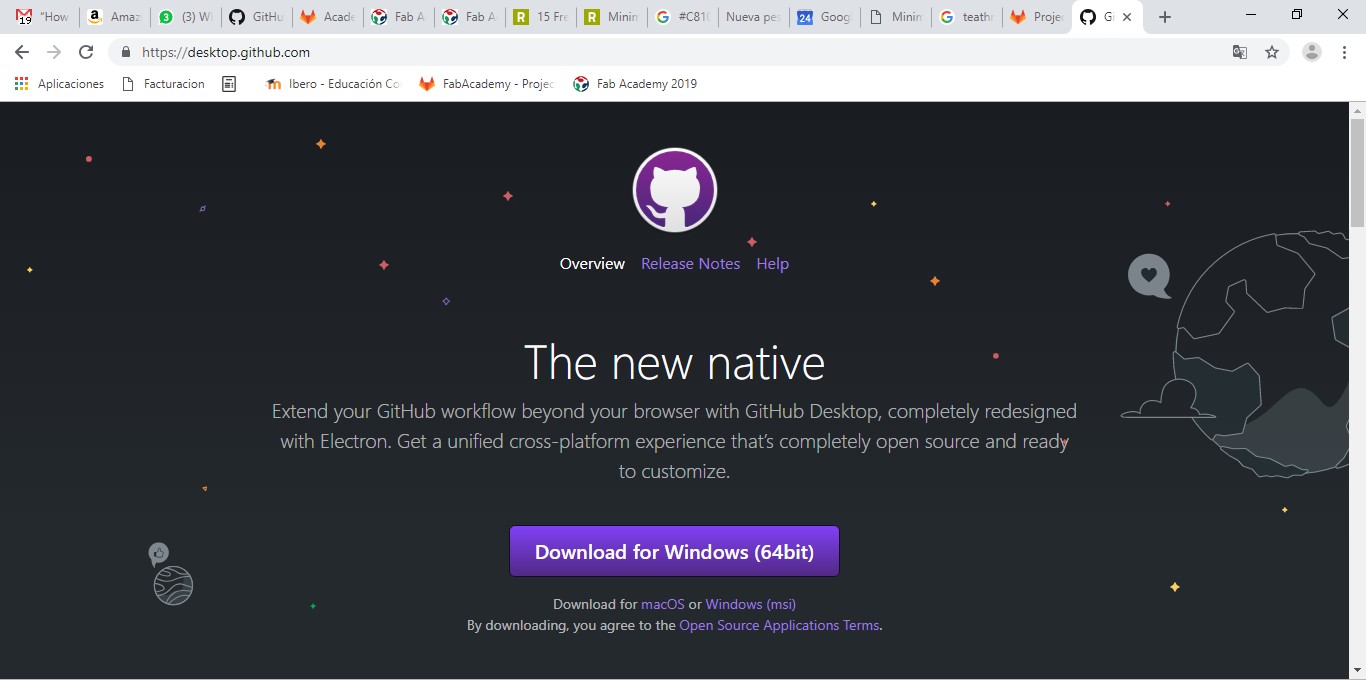Select the Overview navigation item

(x=592, y=264)
